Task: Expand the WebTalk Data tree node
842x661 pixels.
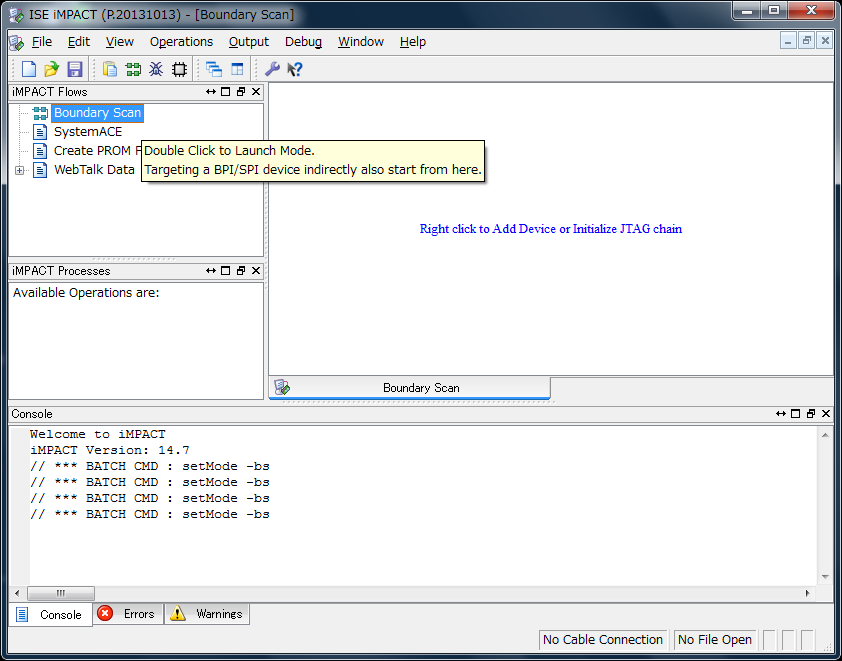Action: (x=20, y=170)
